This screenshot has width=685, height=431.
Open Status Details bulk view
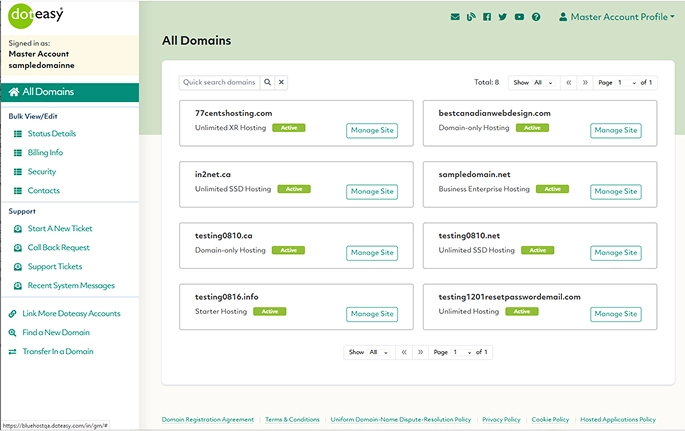[x=52, y=134]
